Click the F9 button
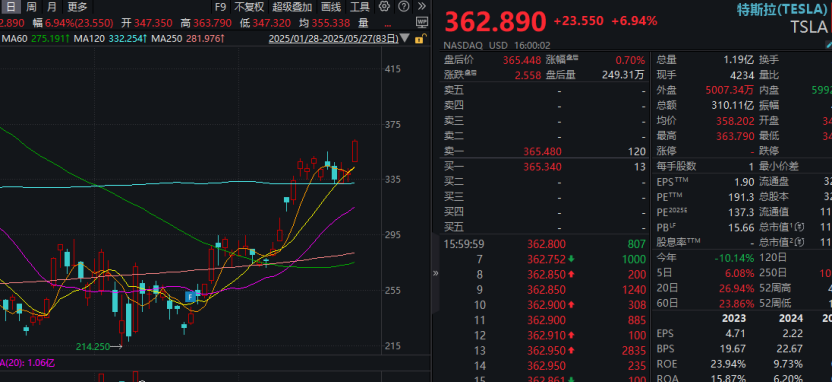This screenshot has height=382, width=832. point(220,7)
